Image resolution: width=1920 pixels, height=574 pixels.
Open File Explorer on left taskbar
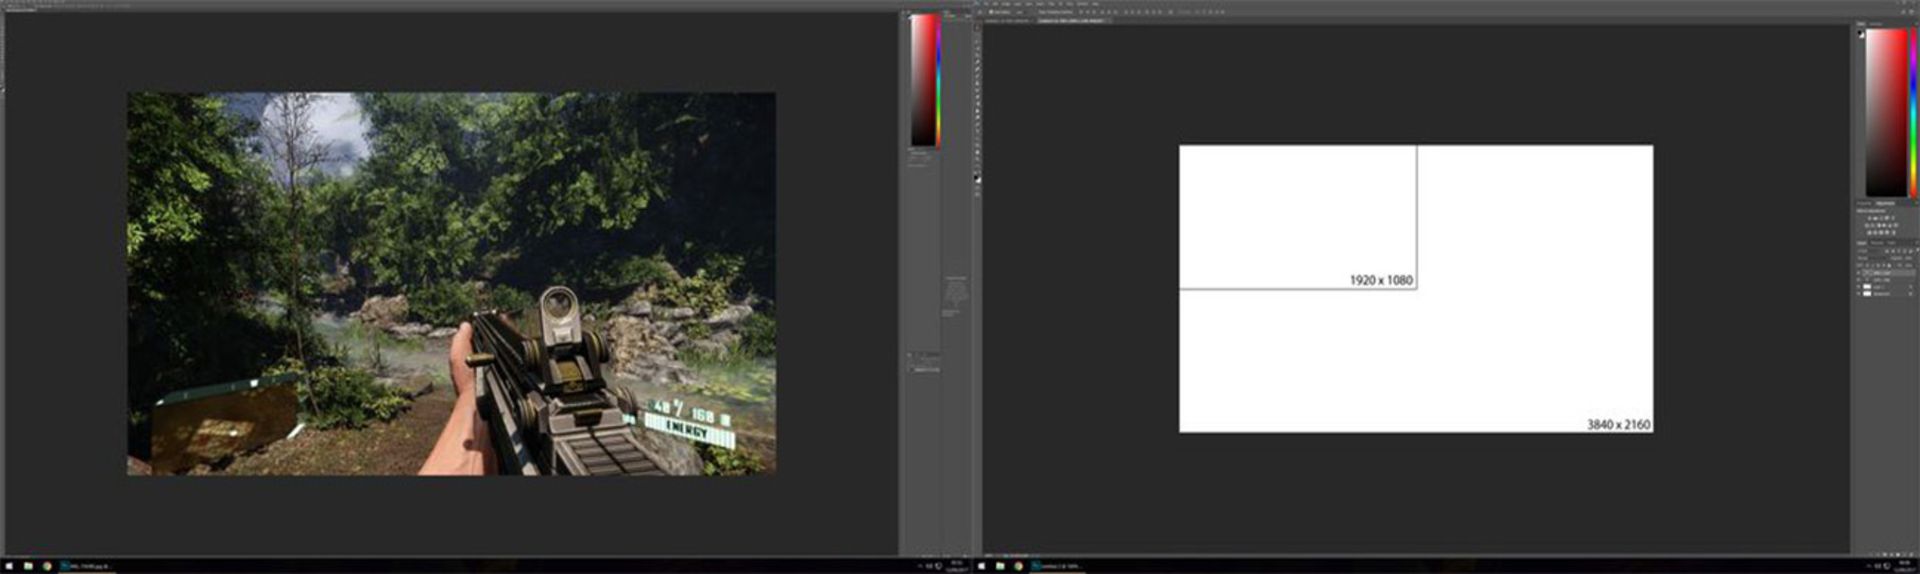tap(29, 566)
